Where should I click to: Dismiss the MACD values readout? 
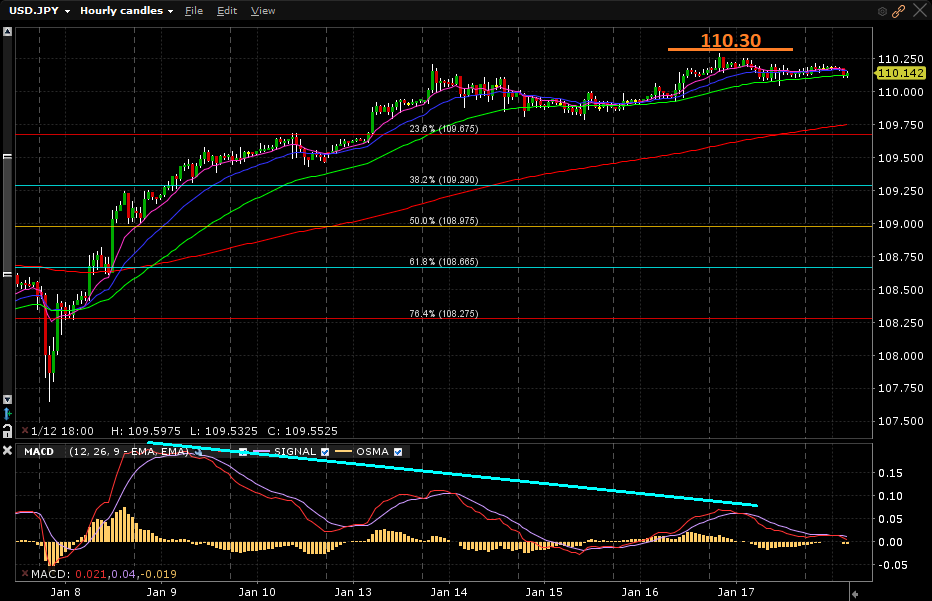coord(25,574)
